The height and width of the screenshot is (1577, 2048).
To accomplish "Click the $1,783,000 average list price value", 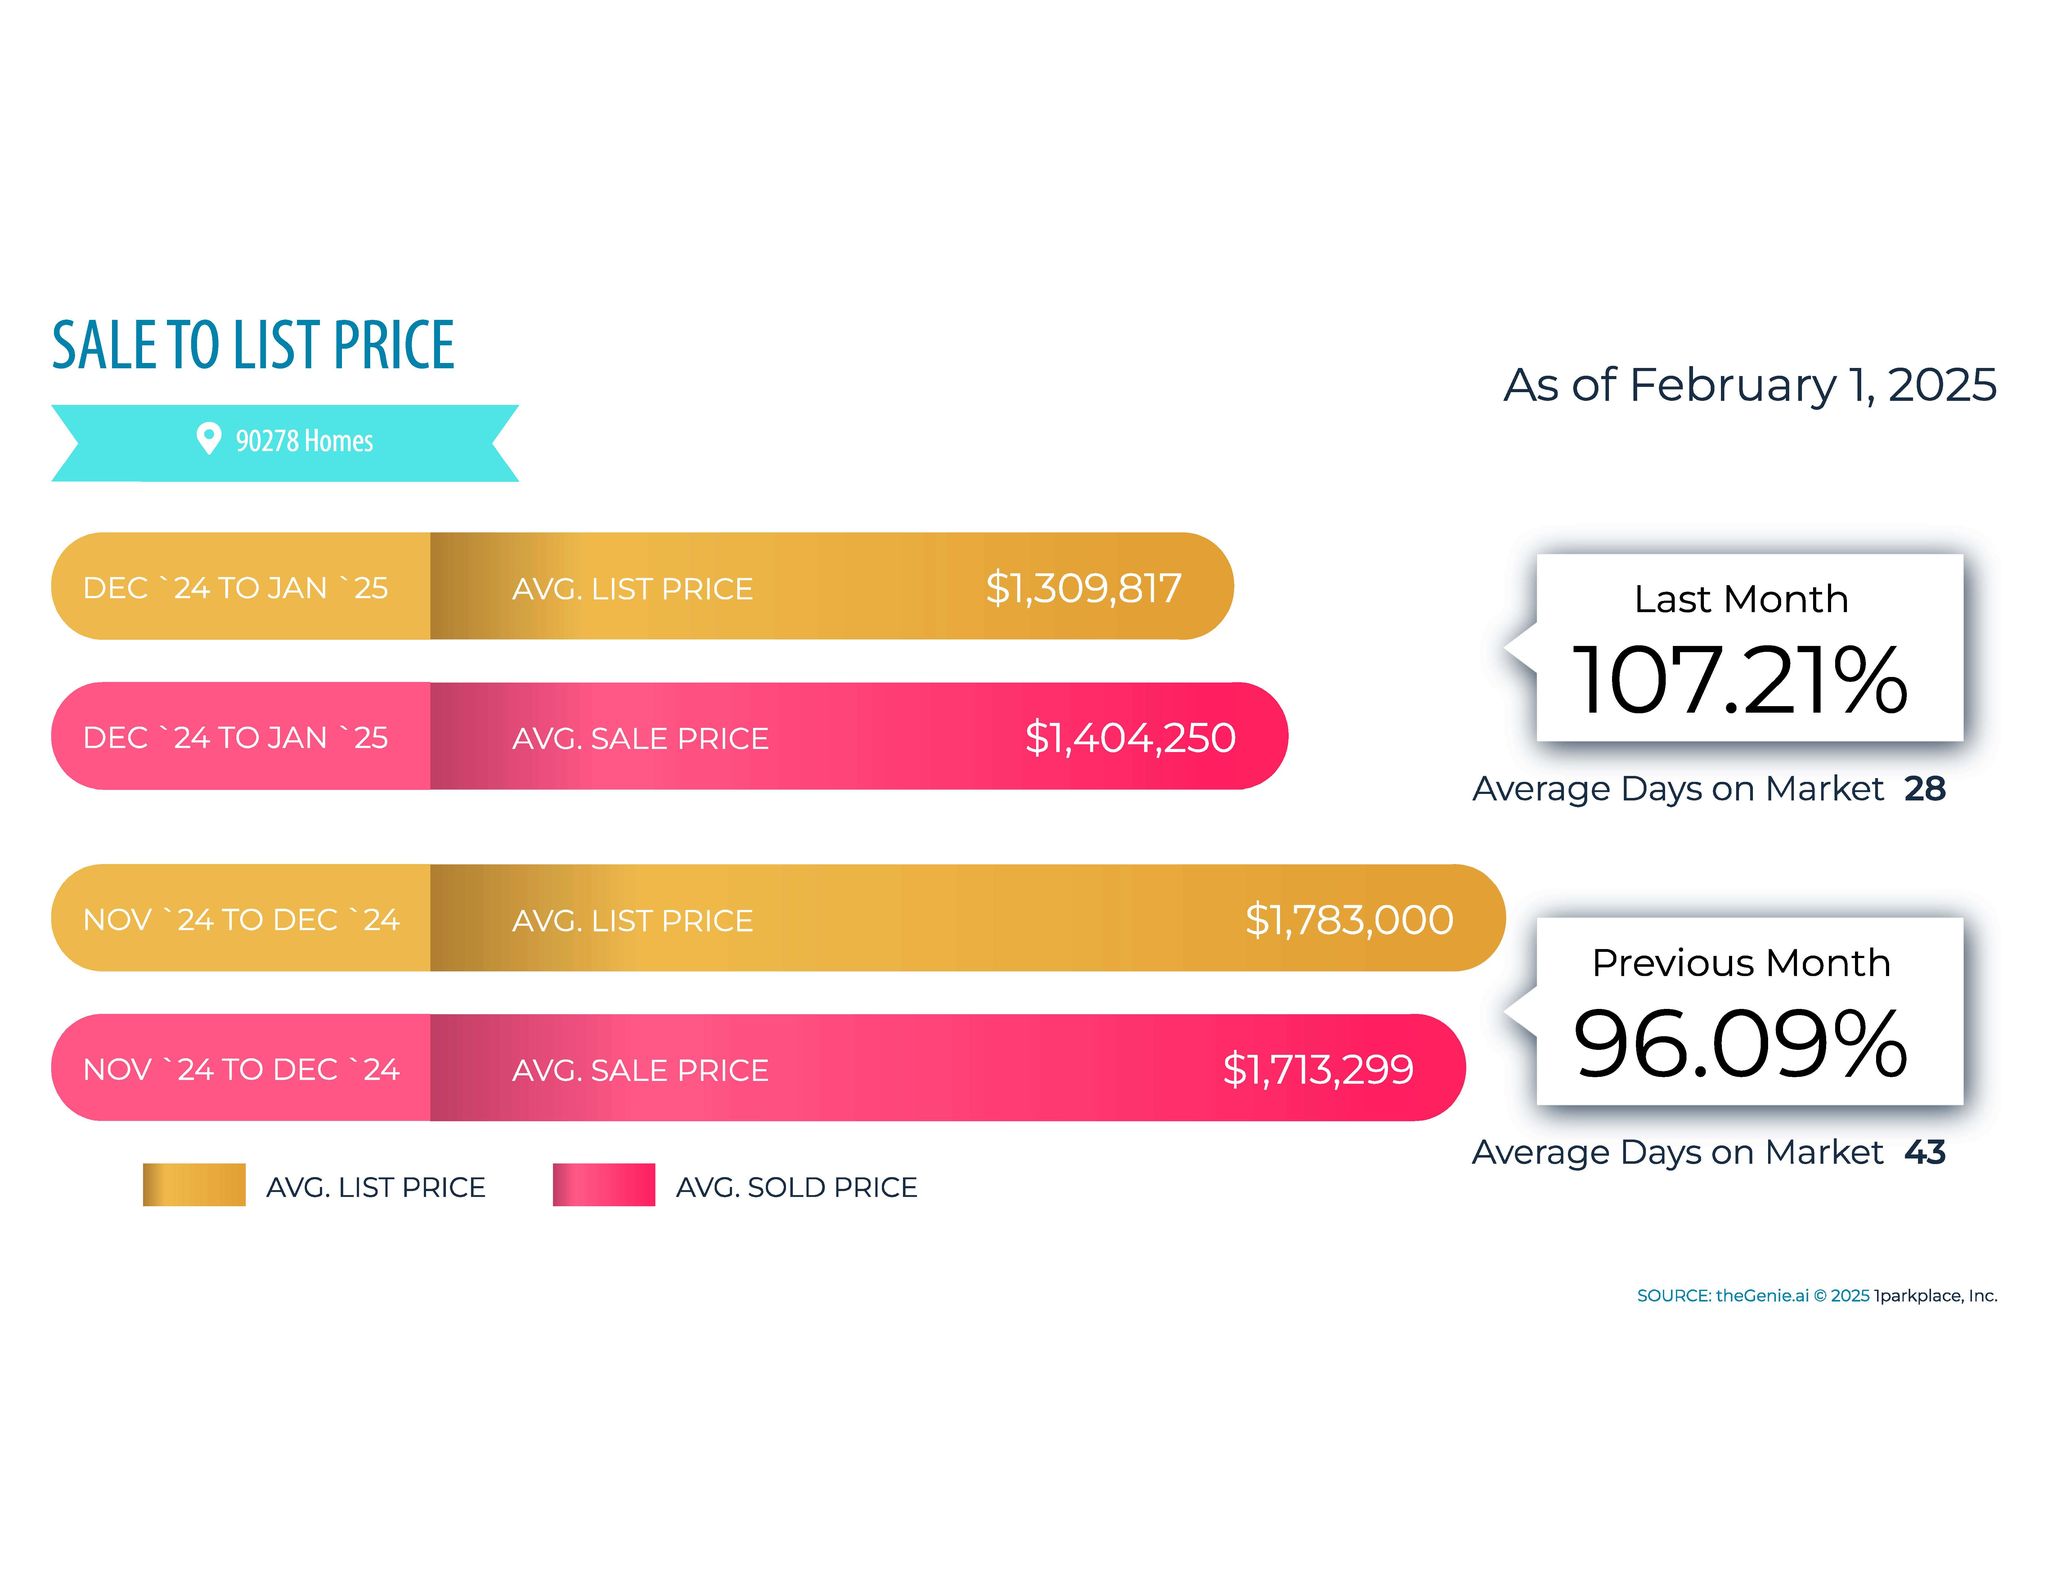I will (1349, 920).
